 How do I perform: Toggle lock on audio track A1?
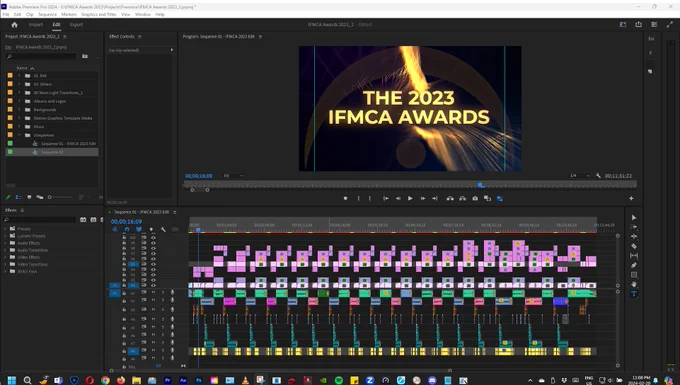124,293
